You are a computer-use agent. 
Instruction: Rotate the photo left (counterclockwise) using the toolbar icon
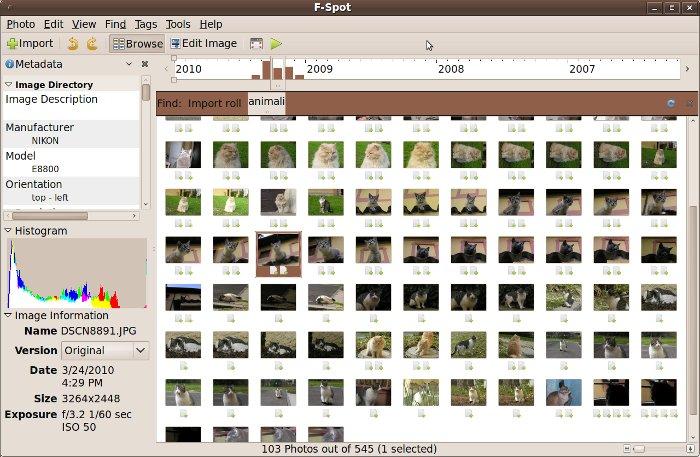[73, 43]
